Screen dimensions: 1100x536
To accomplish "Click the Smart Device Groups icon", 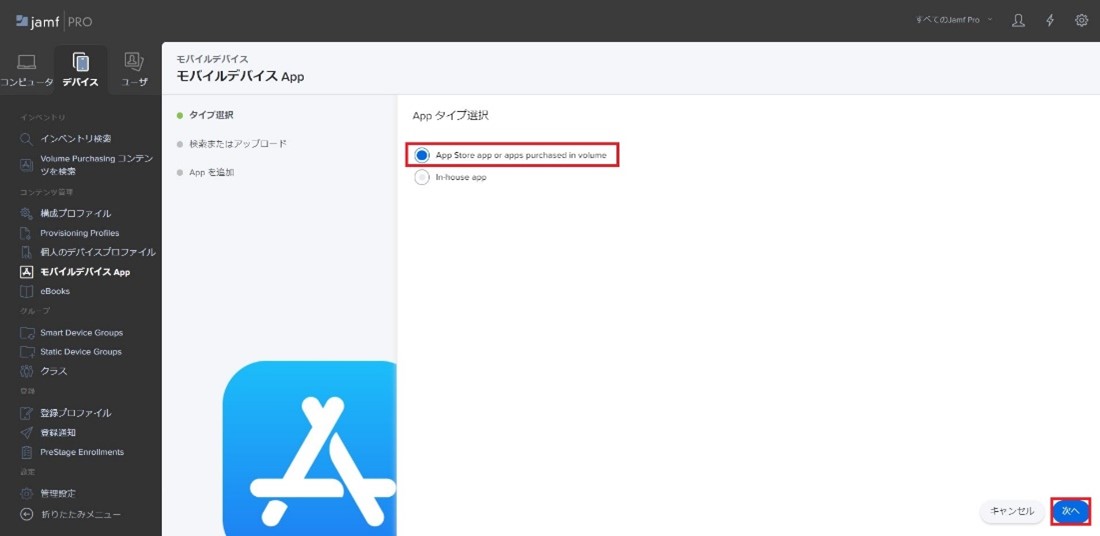I will [x=26, y=333].
